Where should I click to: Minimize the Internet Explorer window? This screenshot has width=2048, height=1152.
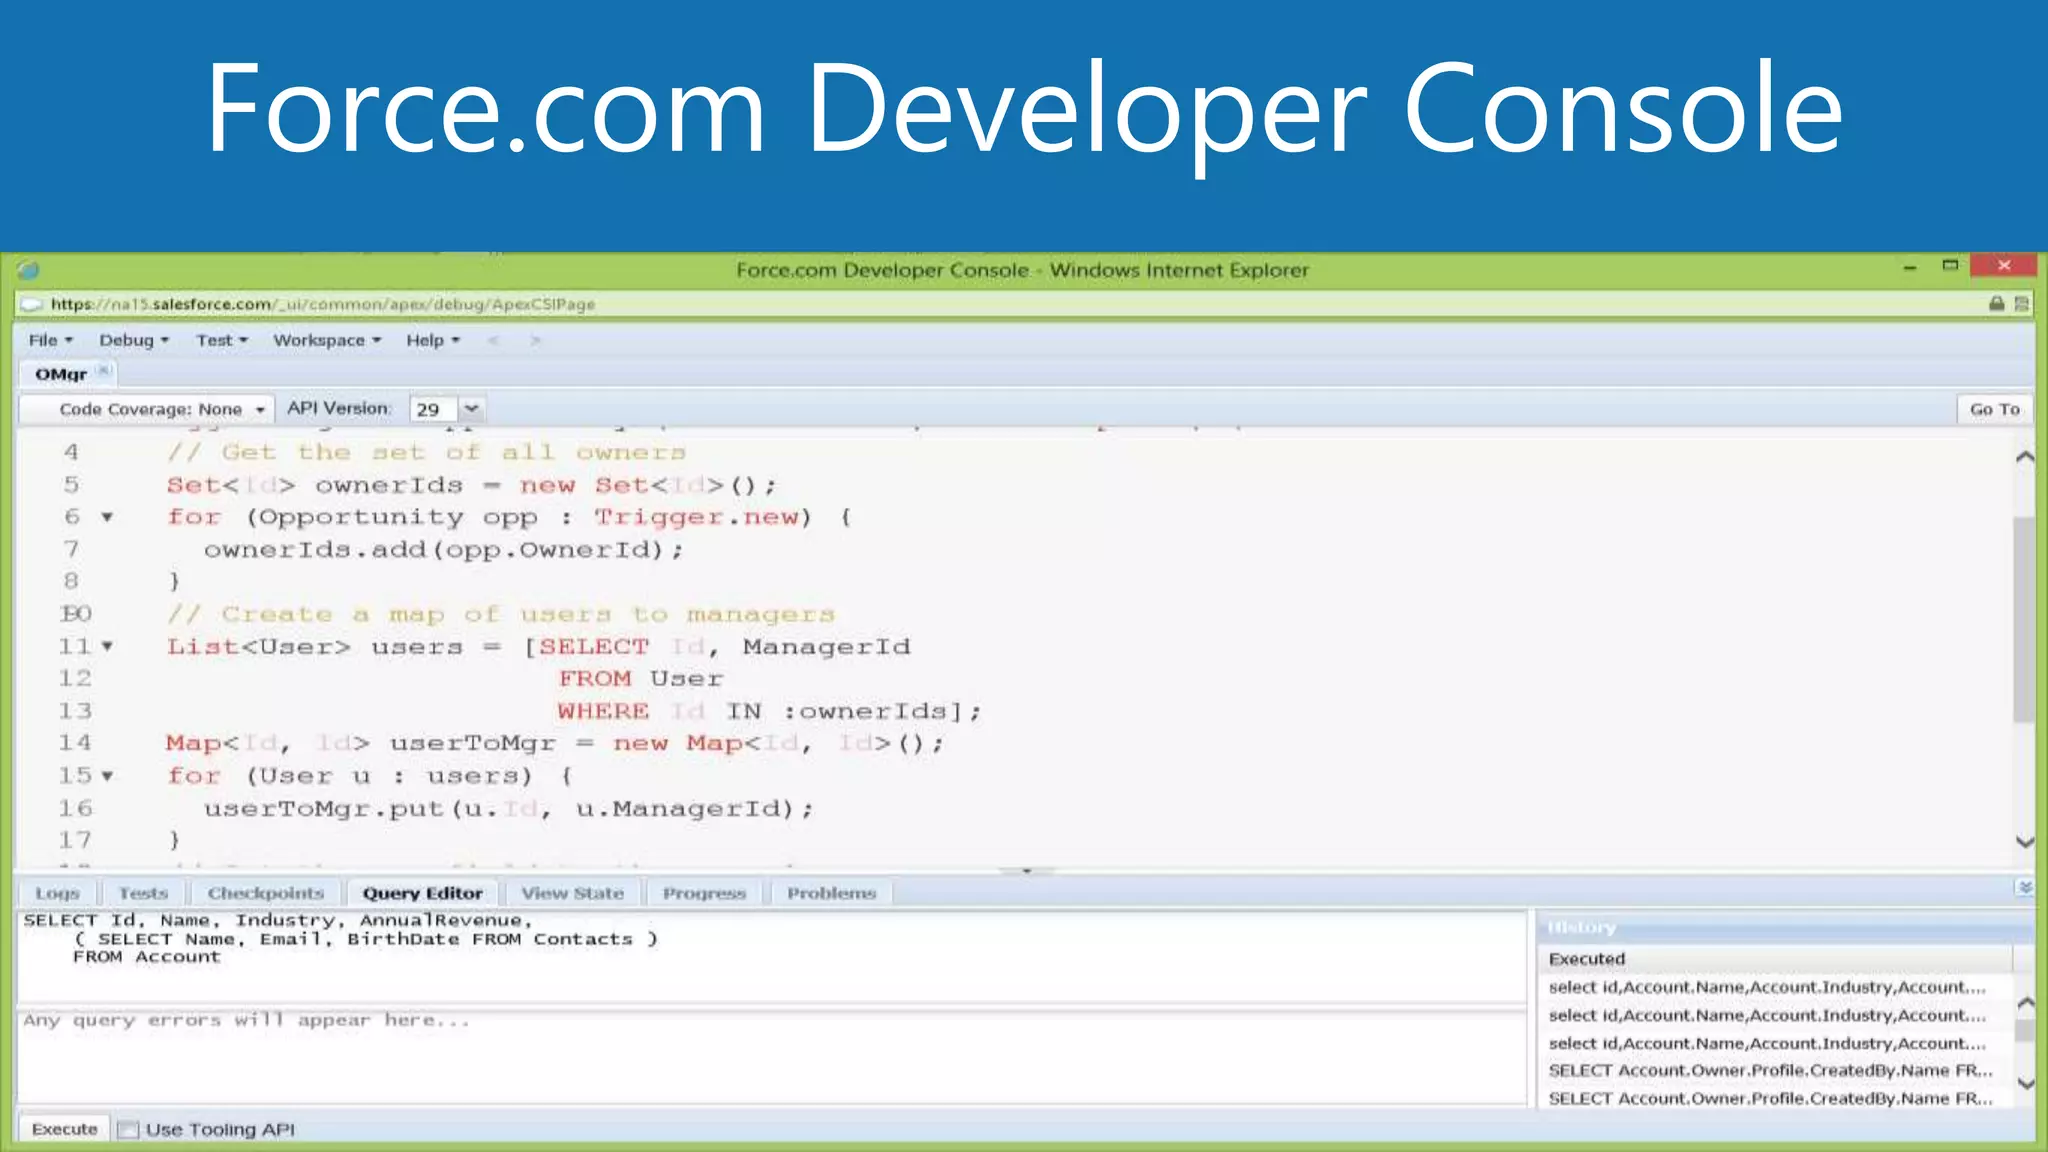click(x=1909, y=267)
